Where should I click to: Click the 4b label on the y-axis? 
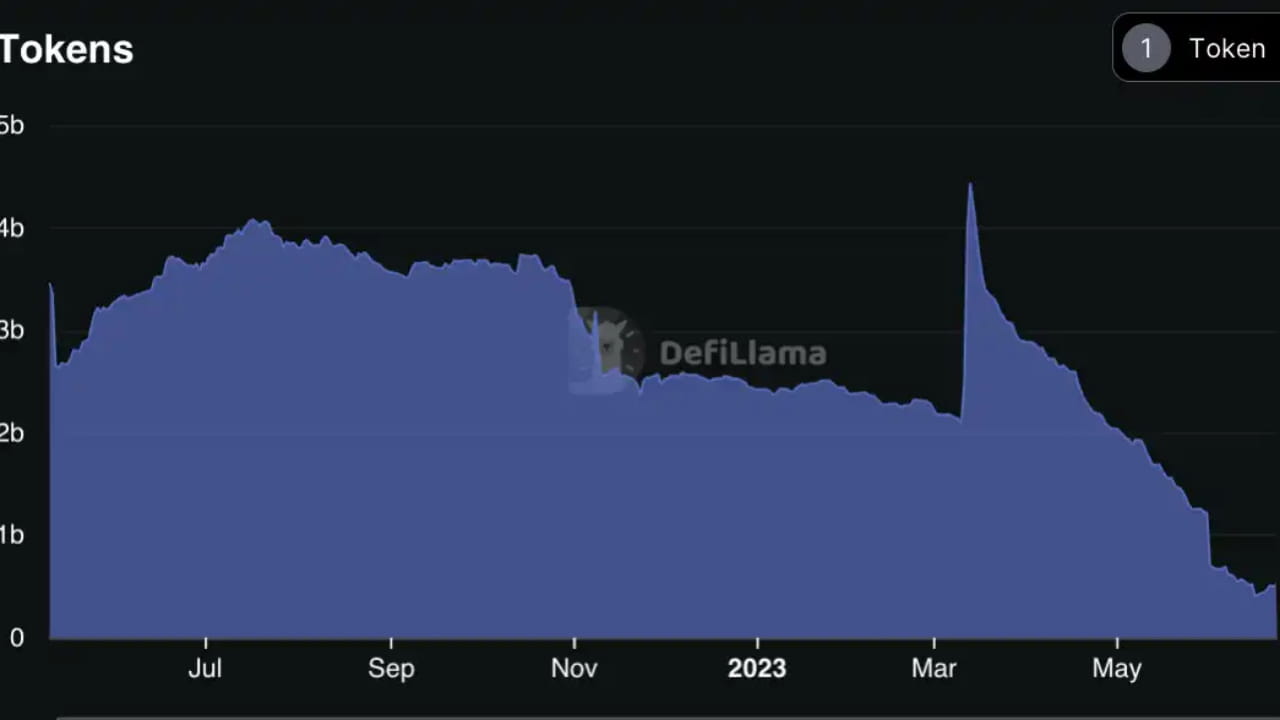(x=11, y=228)
